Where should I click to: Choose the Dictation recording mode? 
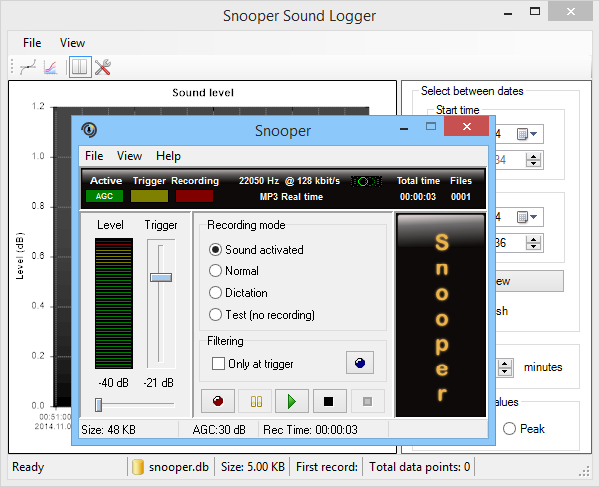click(216, 293)
